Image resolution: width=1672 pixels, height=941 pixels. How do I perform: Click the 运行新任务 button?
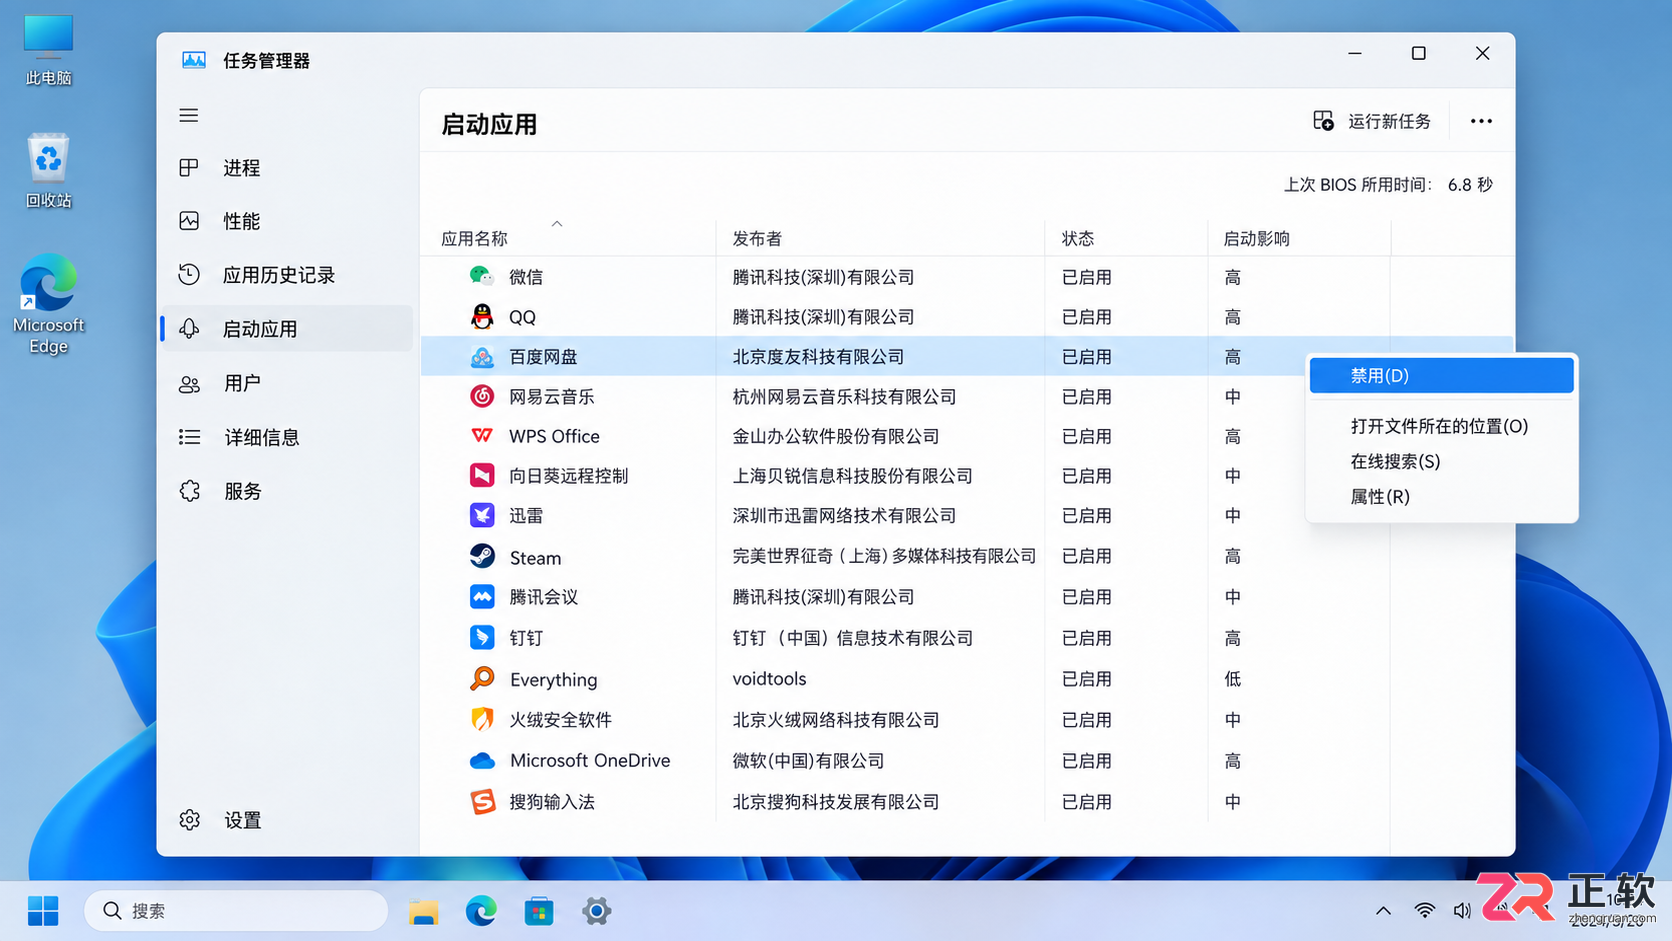click(1372, 121)
